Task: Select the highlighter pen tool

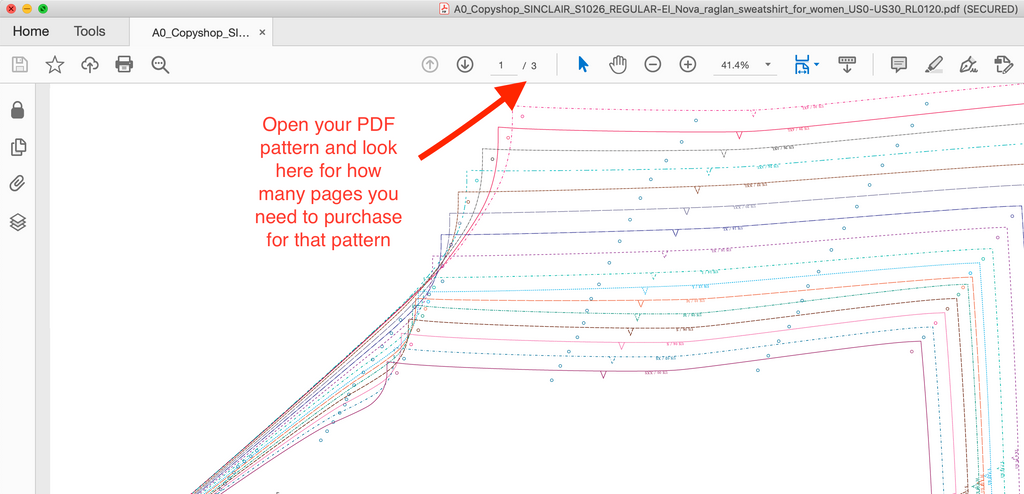Action: 933,65
